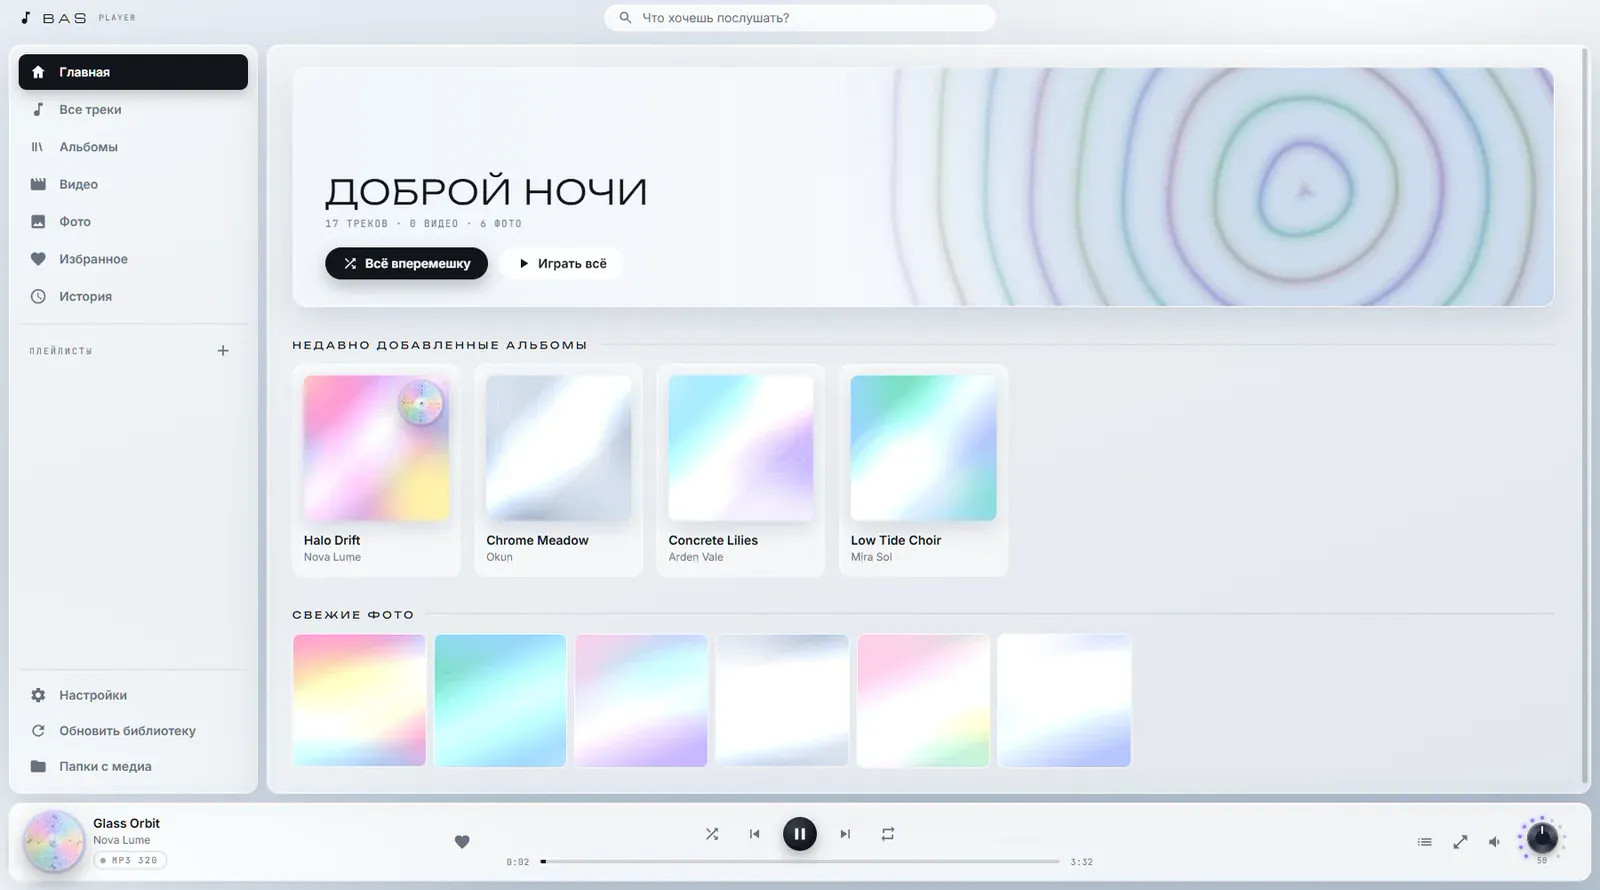The width and height of the screenshot is (1600, 890).
Task: Click the main content vertical scrollbar
Action: [1585, 415]
